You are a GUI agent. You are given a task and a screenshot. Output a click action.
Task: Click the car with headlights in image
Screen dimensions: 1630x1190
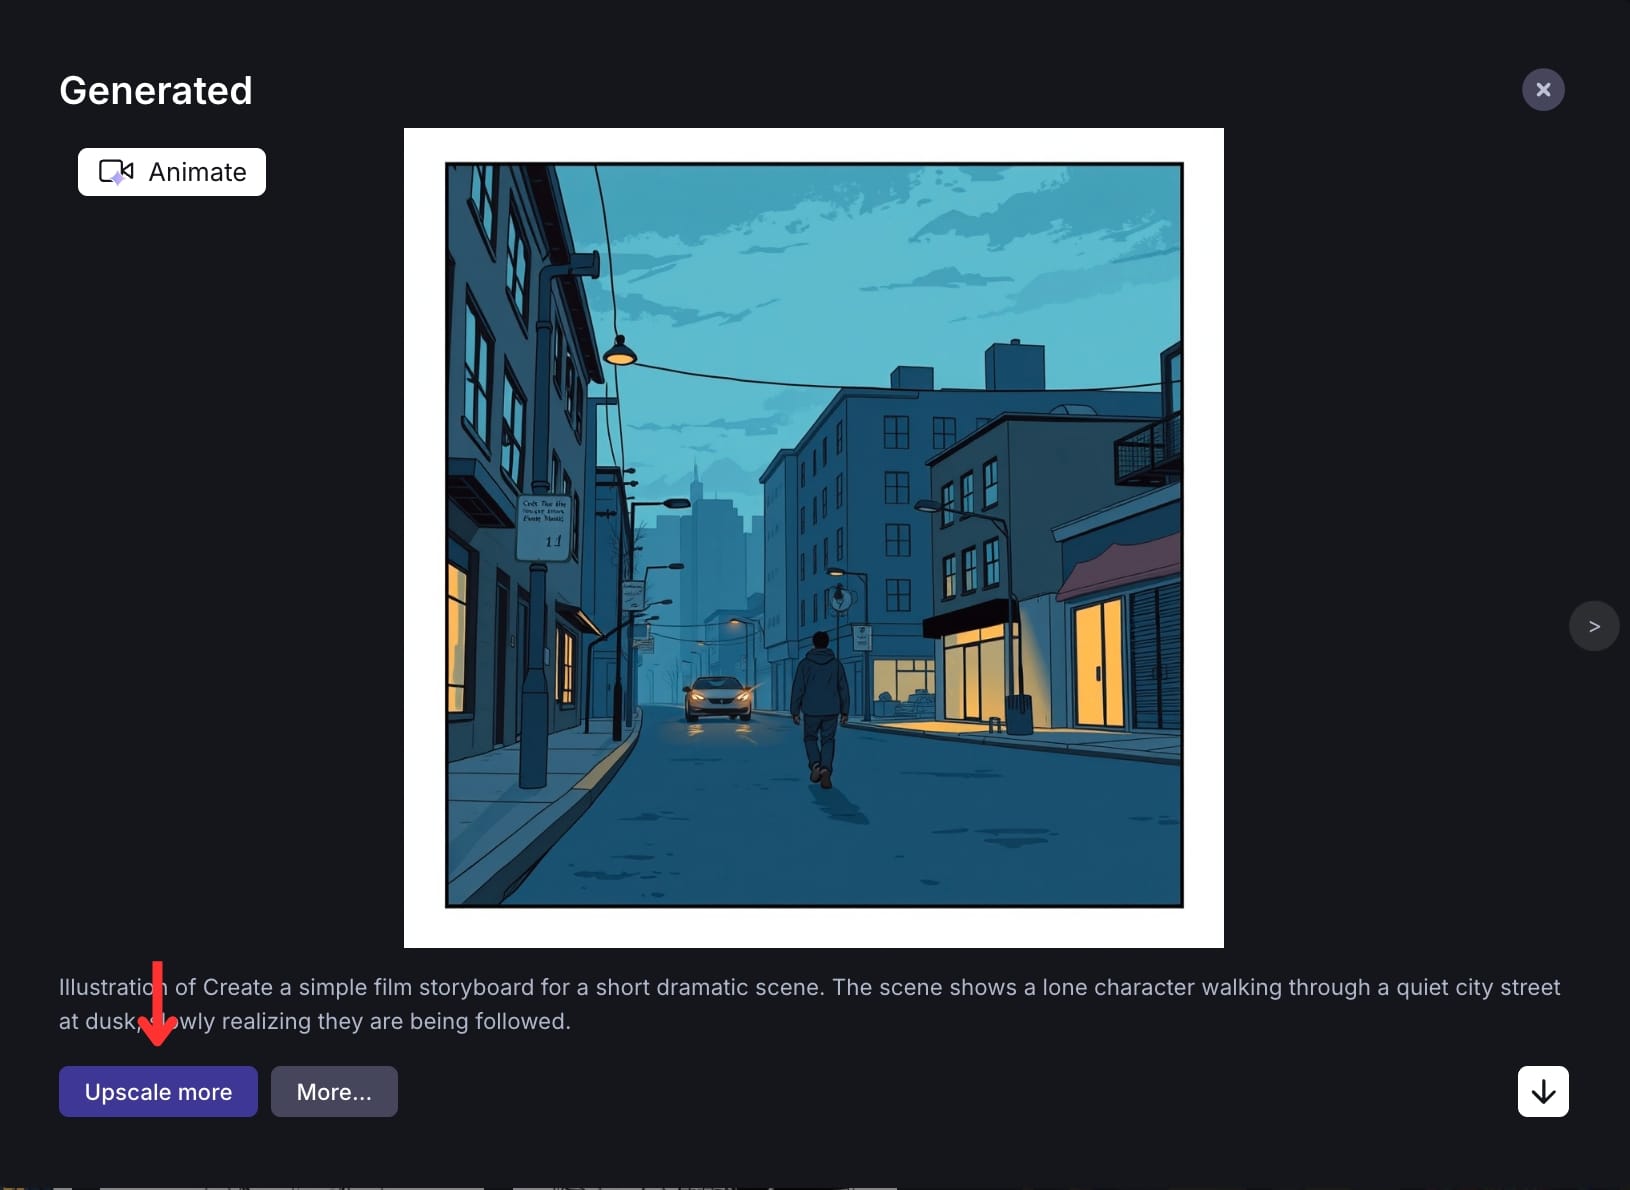click(717, 697)
